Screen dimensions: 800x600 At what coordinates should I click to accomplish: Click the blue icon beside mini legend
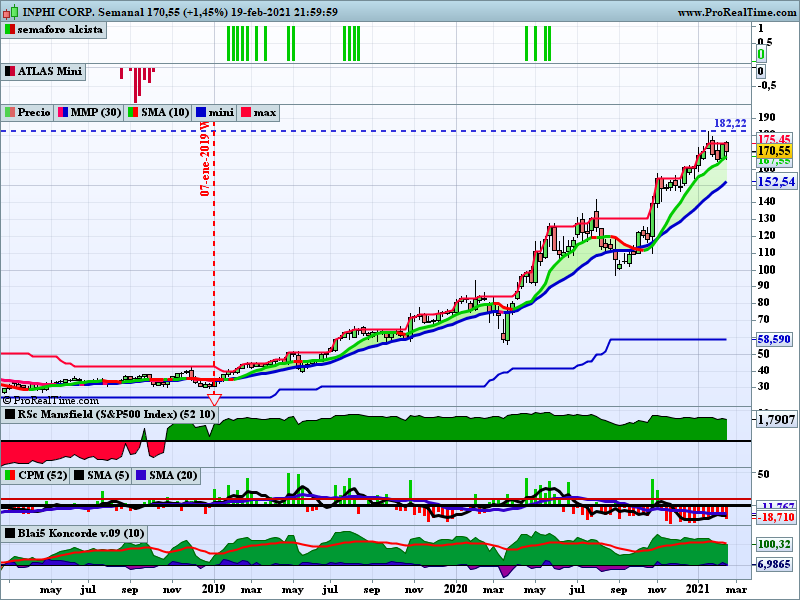[201, 112]
